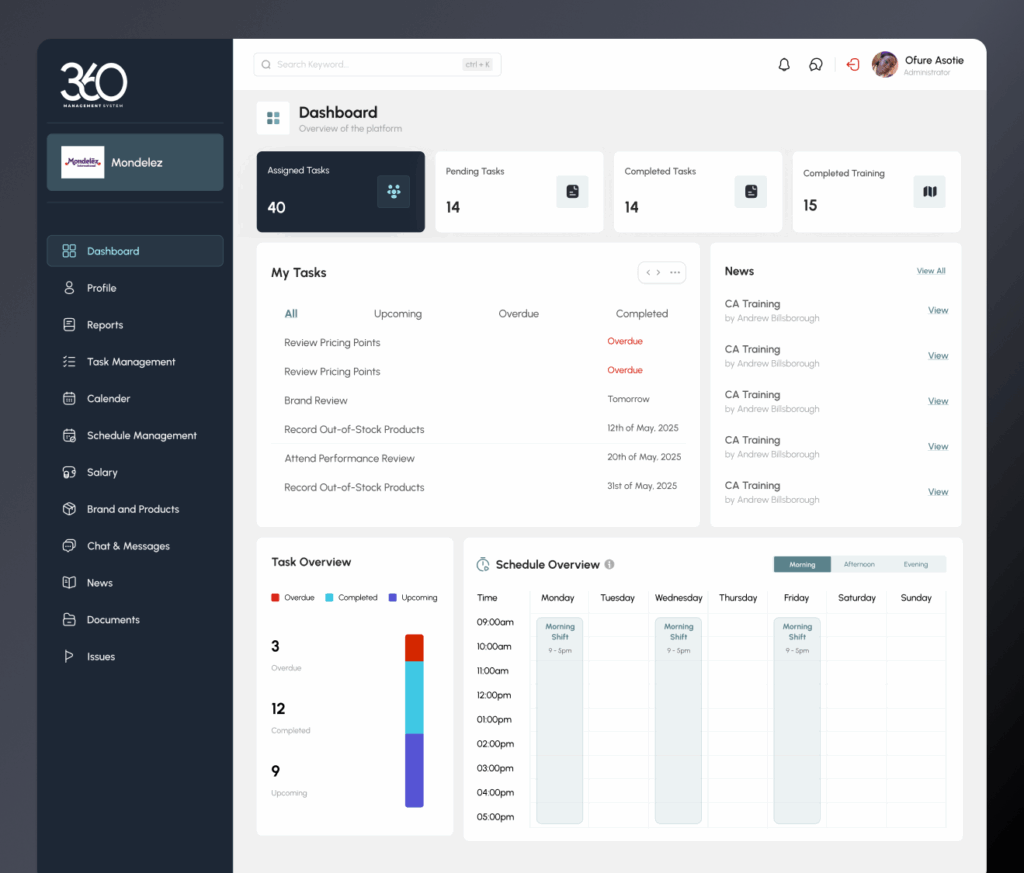Click the Schedule Overview info icon
Viewport: 1024px width, 873px height.
click(610, 565)
